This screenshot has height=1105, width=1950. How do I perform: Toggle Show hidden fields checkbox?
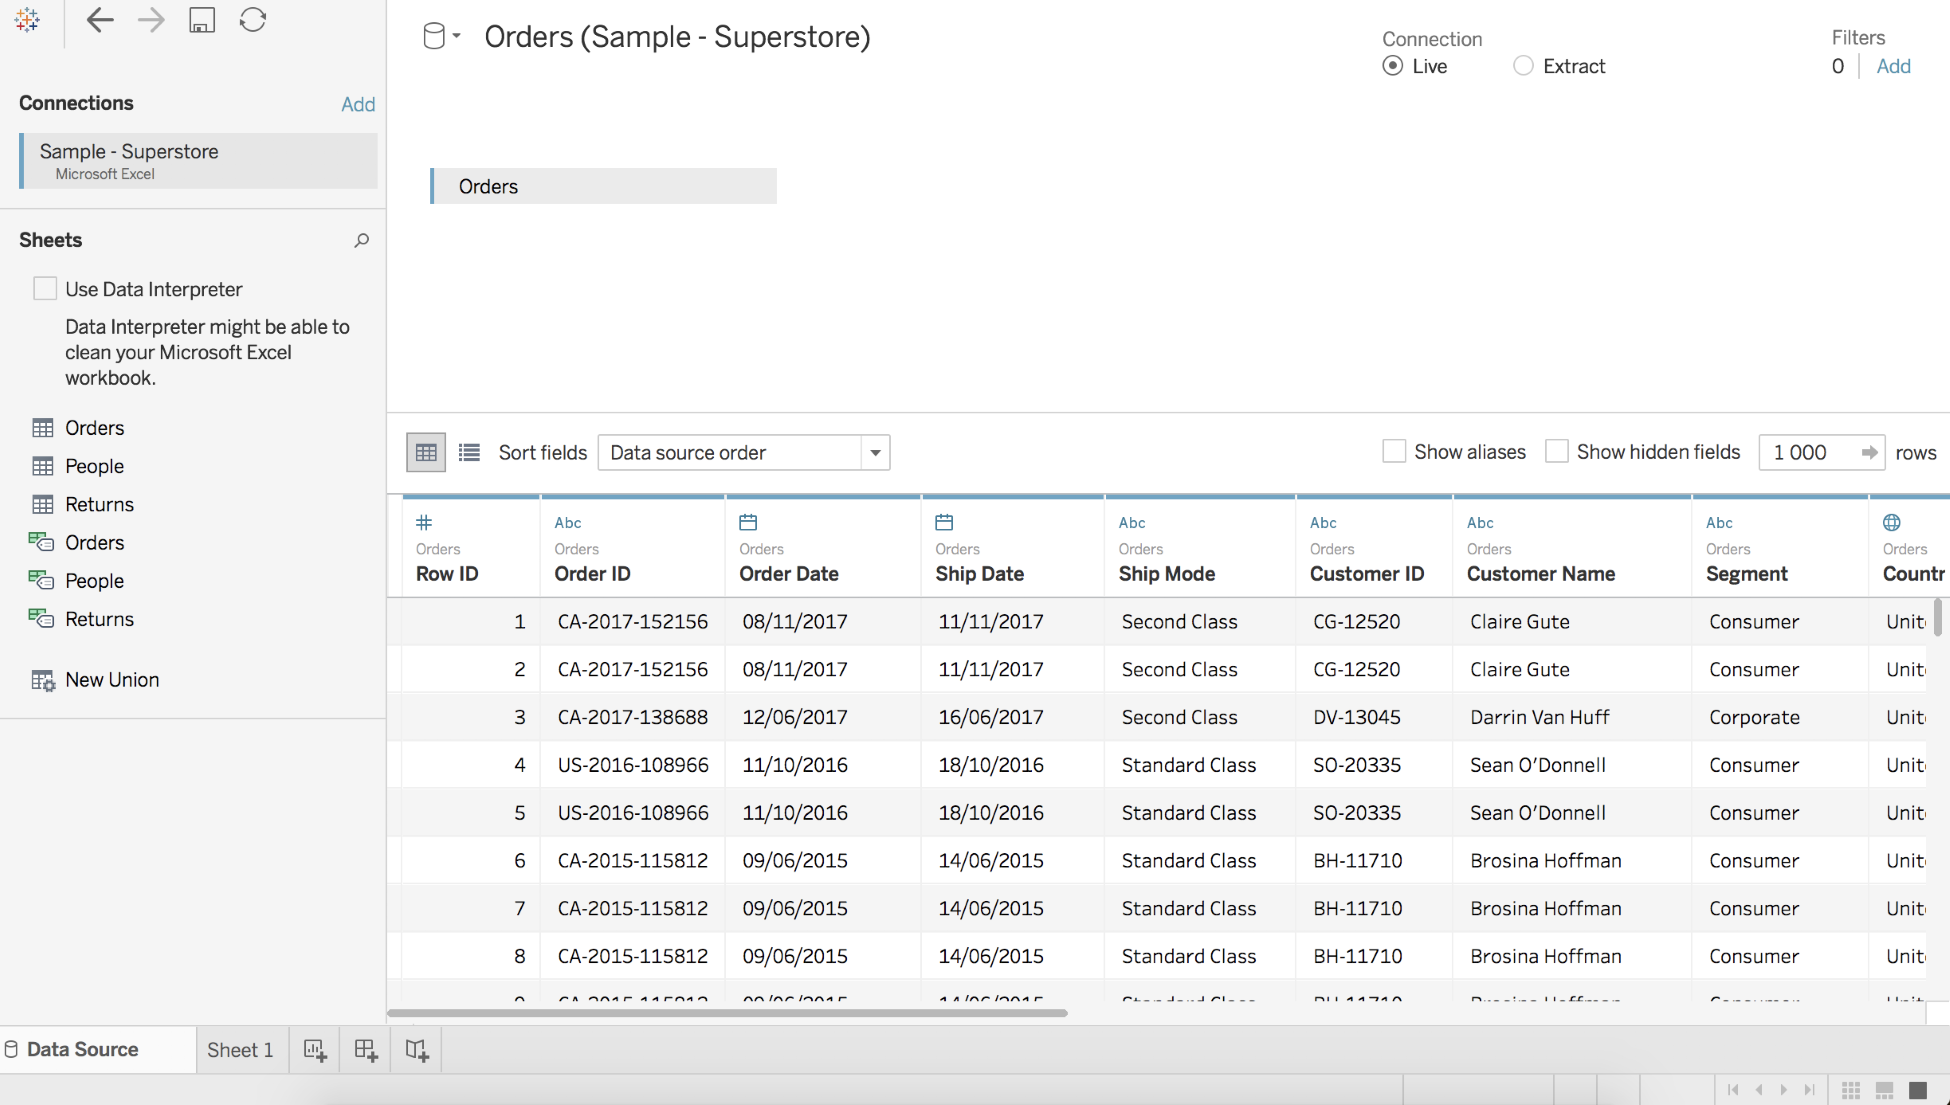[1557, 452]
